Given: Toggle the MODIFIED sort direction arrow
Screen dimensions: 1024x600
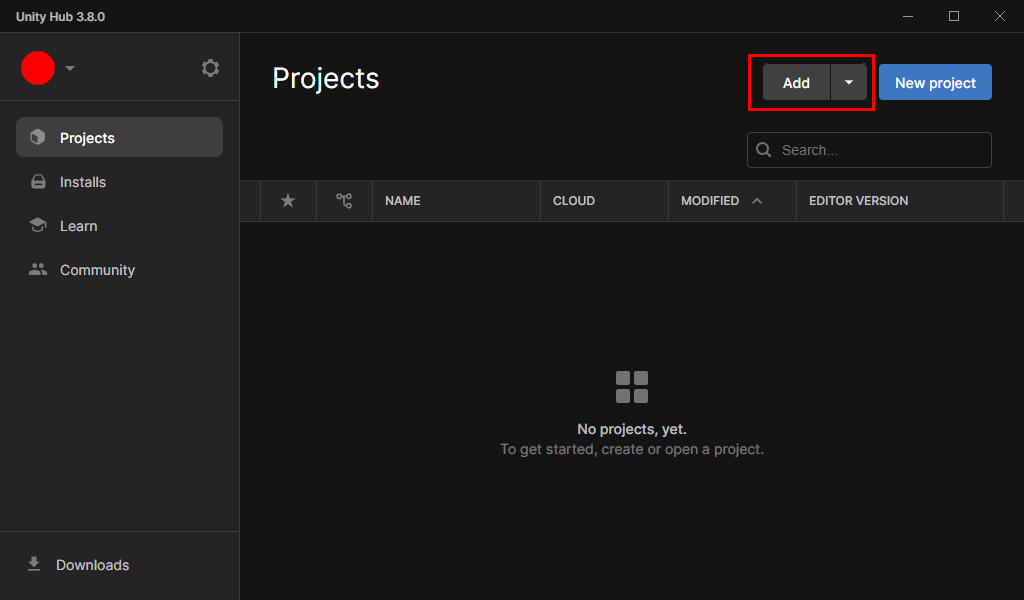Looking at the screenshot, I should pos(757,200).
